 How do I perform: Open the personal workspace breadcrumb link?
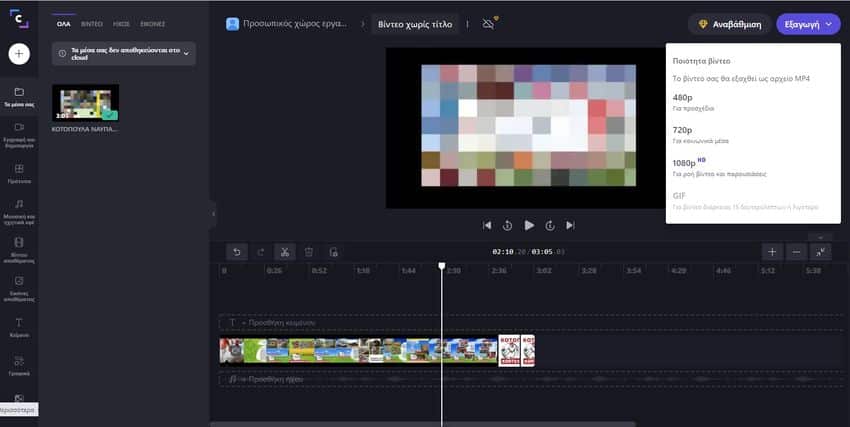click(x=295, y=24)
